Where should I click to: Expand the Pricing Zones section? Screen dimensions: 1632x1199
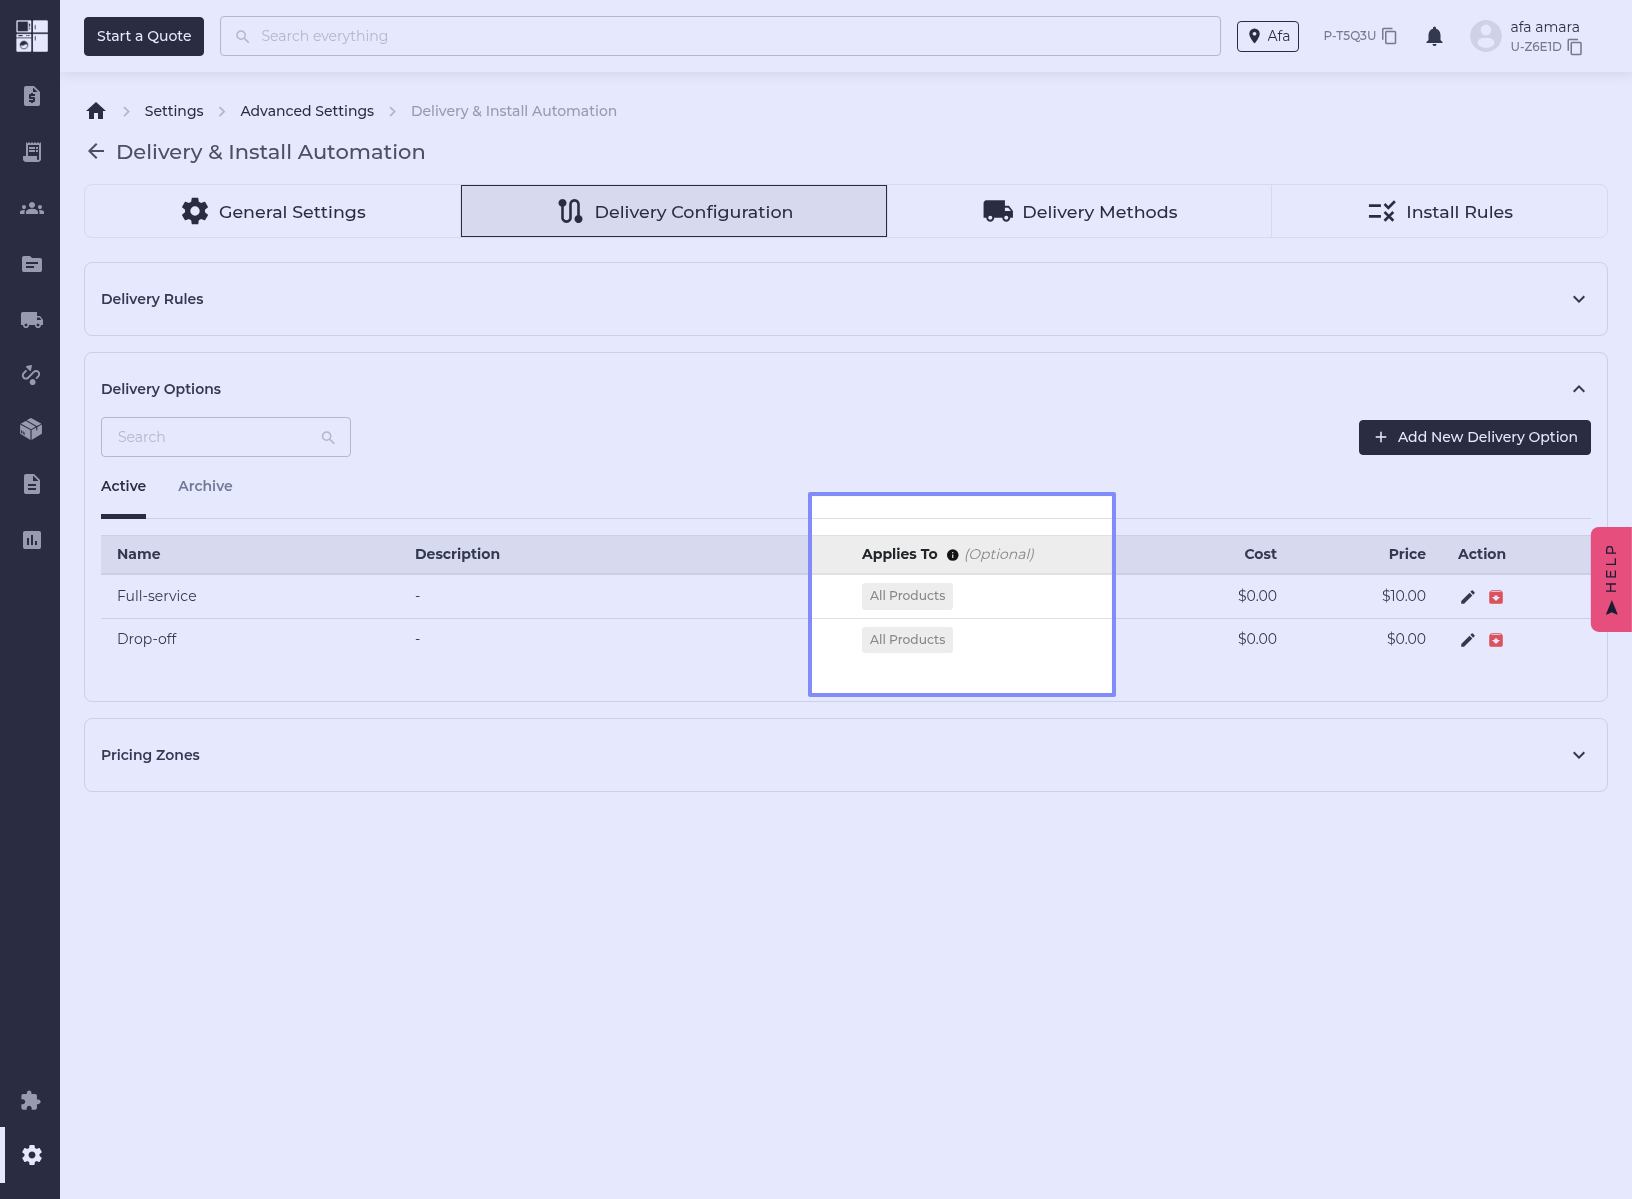pyautogui.click(x=1578, y=755)
